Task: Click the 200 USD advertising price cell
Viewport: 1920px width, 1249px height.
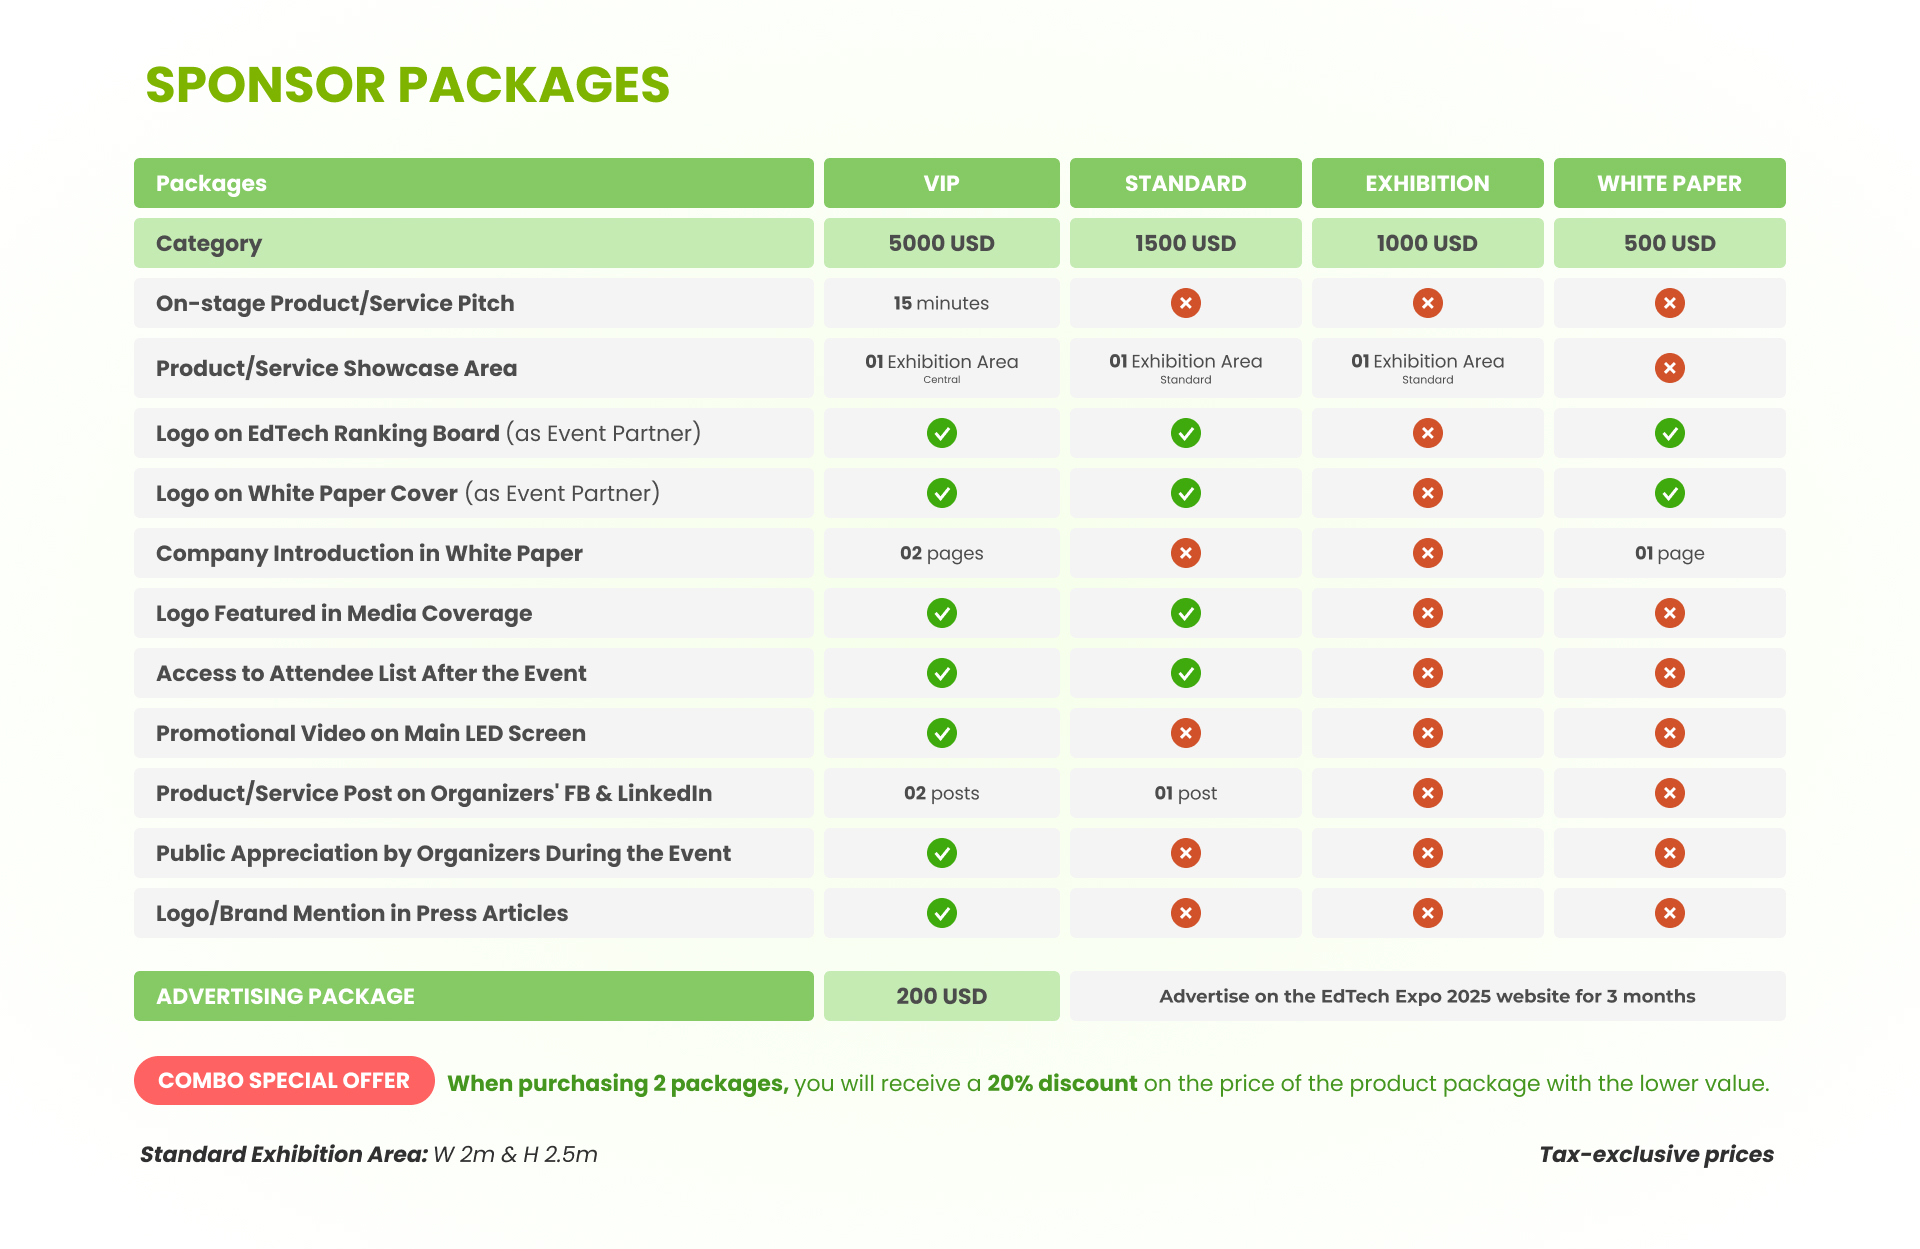Action: click(x=941, y=996)
